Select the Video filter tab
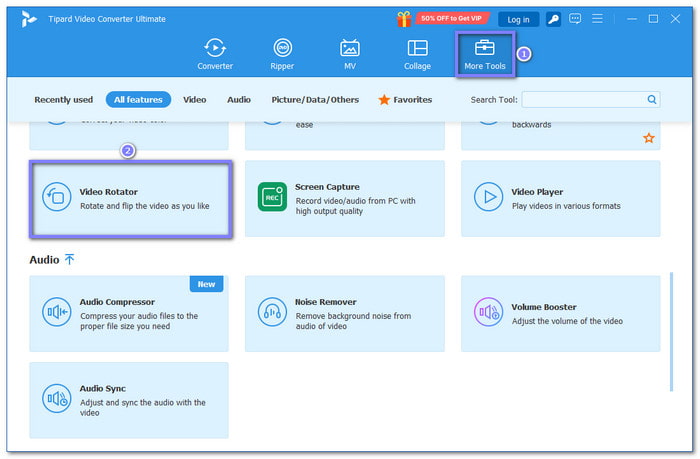700x459 pixels. click(195, 100)
